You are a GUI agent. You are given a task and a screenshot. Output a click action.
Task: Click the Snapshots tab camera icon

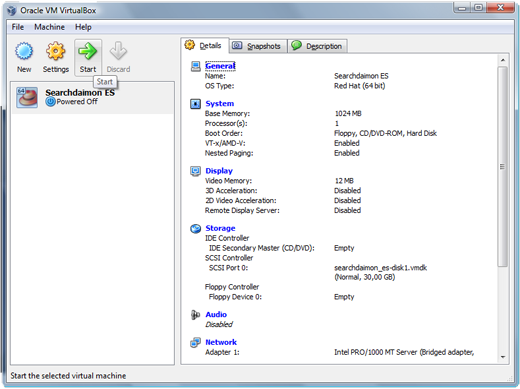[237, 46]
